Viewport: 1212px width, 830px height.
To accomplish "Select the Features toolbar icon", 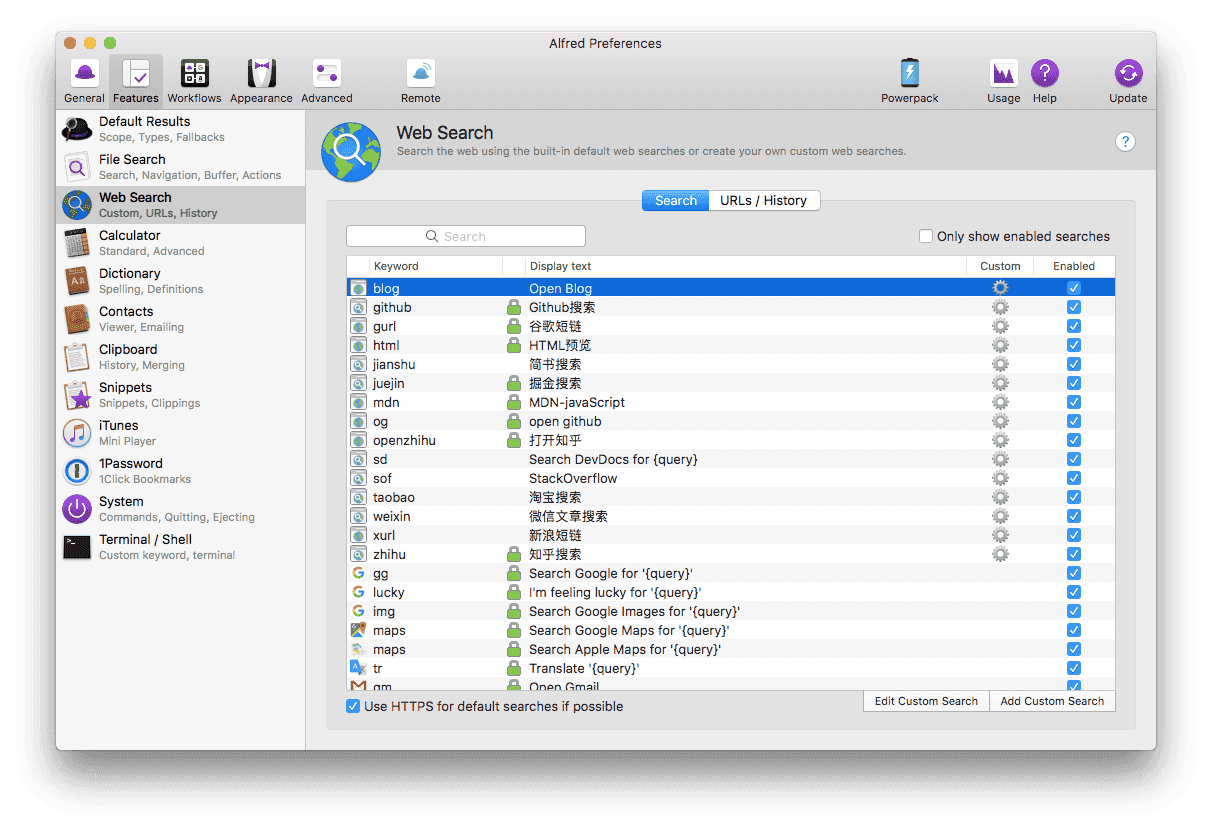I will pos(135,81).
